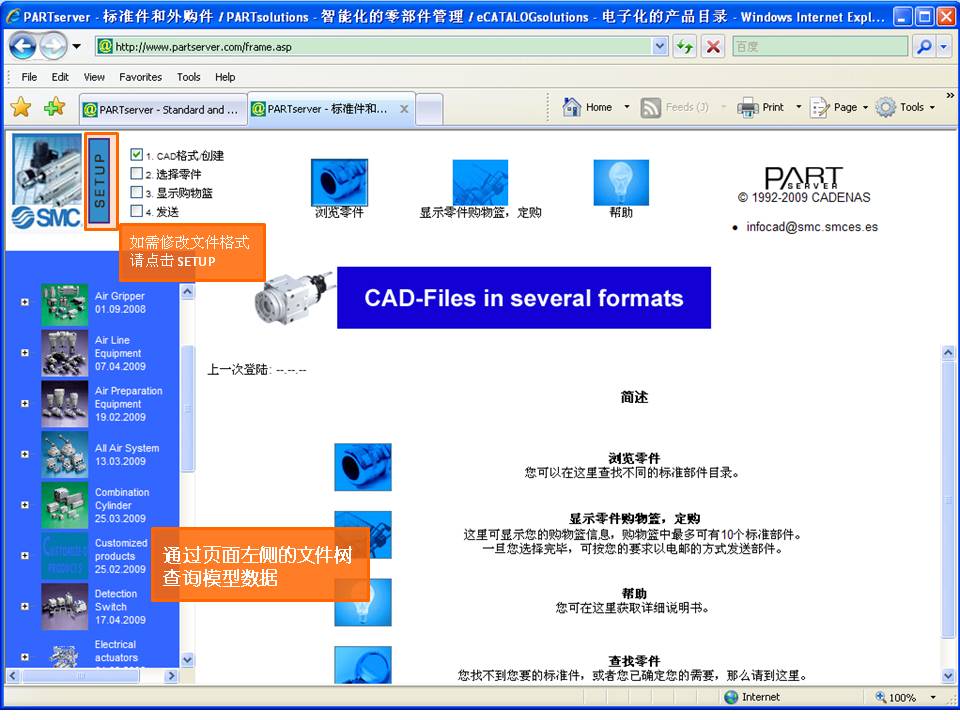This screenshot has width=960, height=720.
Task: Toggle the 4. 发送 checkbox
Action: tap(137, 211)
